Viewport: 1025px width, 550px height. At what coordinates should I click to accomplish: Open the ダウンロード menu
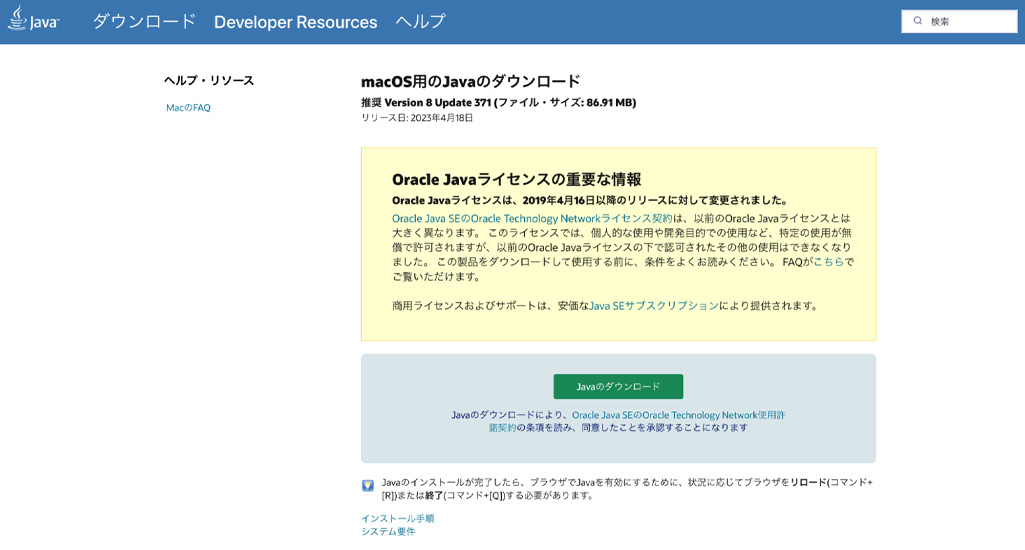(x=144, y=22)
